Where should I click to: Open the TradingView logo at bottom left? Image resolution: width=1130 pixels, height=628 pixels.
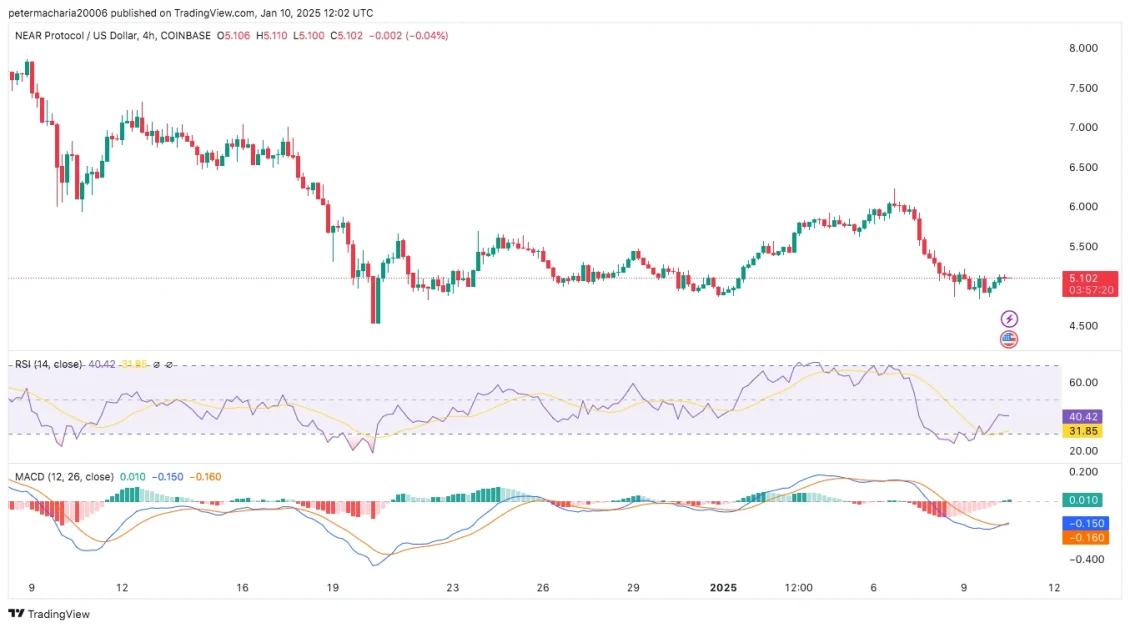(x=49, y=614)
